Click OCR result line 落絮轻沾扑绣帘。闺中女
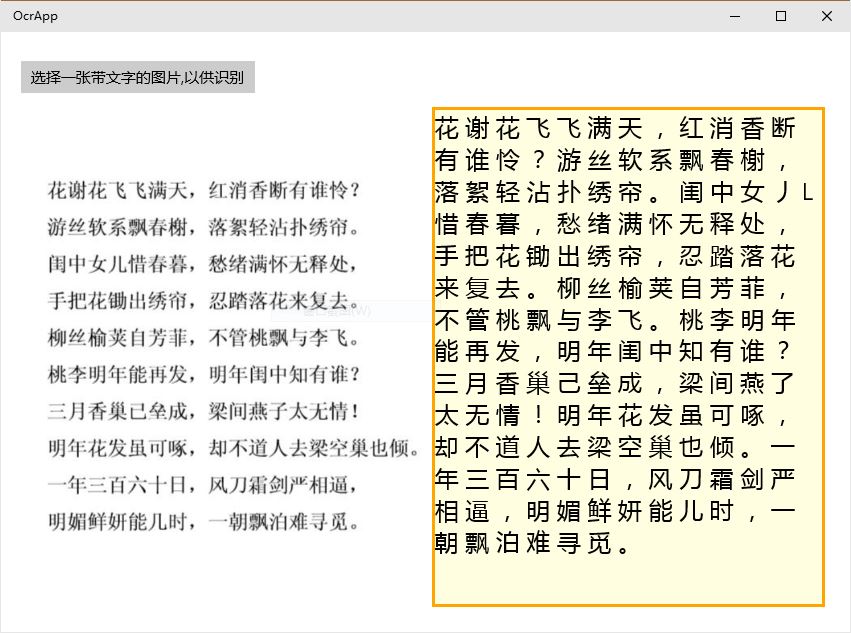The image size is (851, 633). [624, 192]
